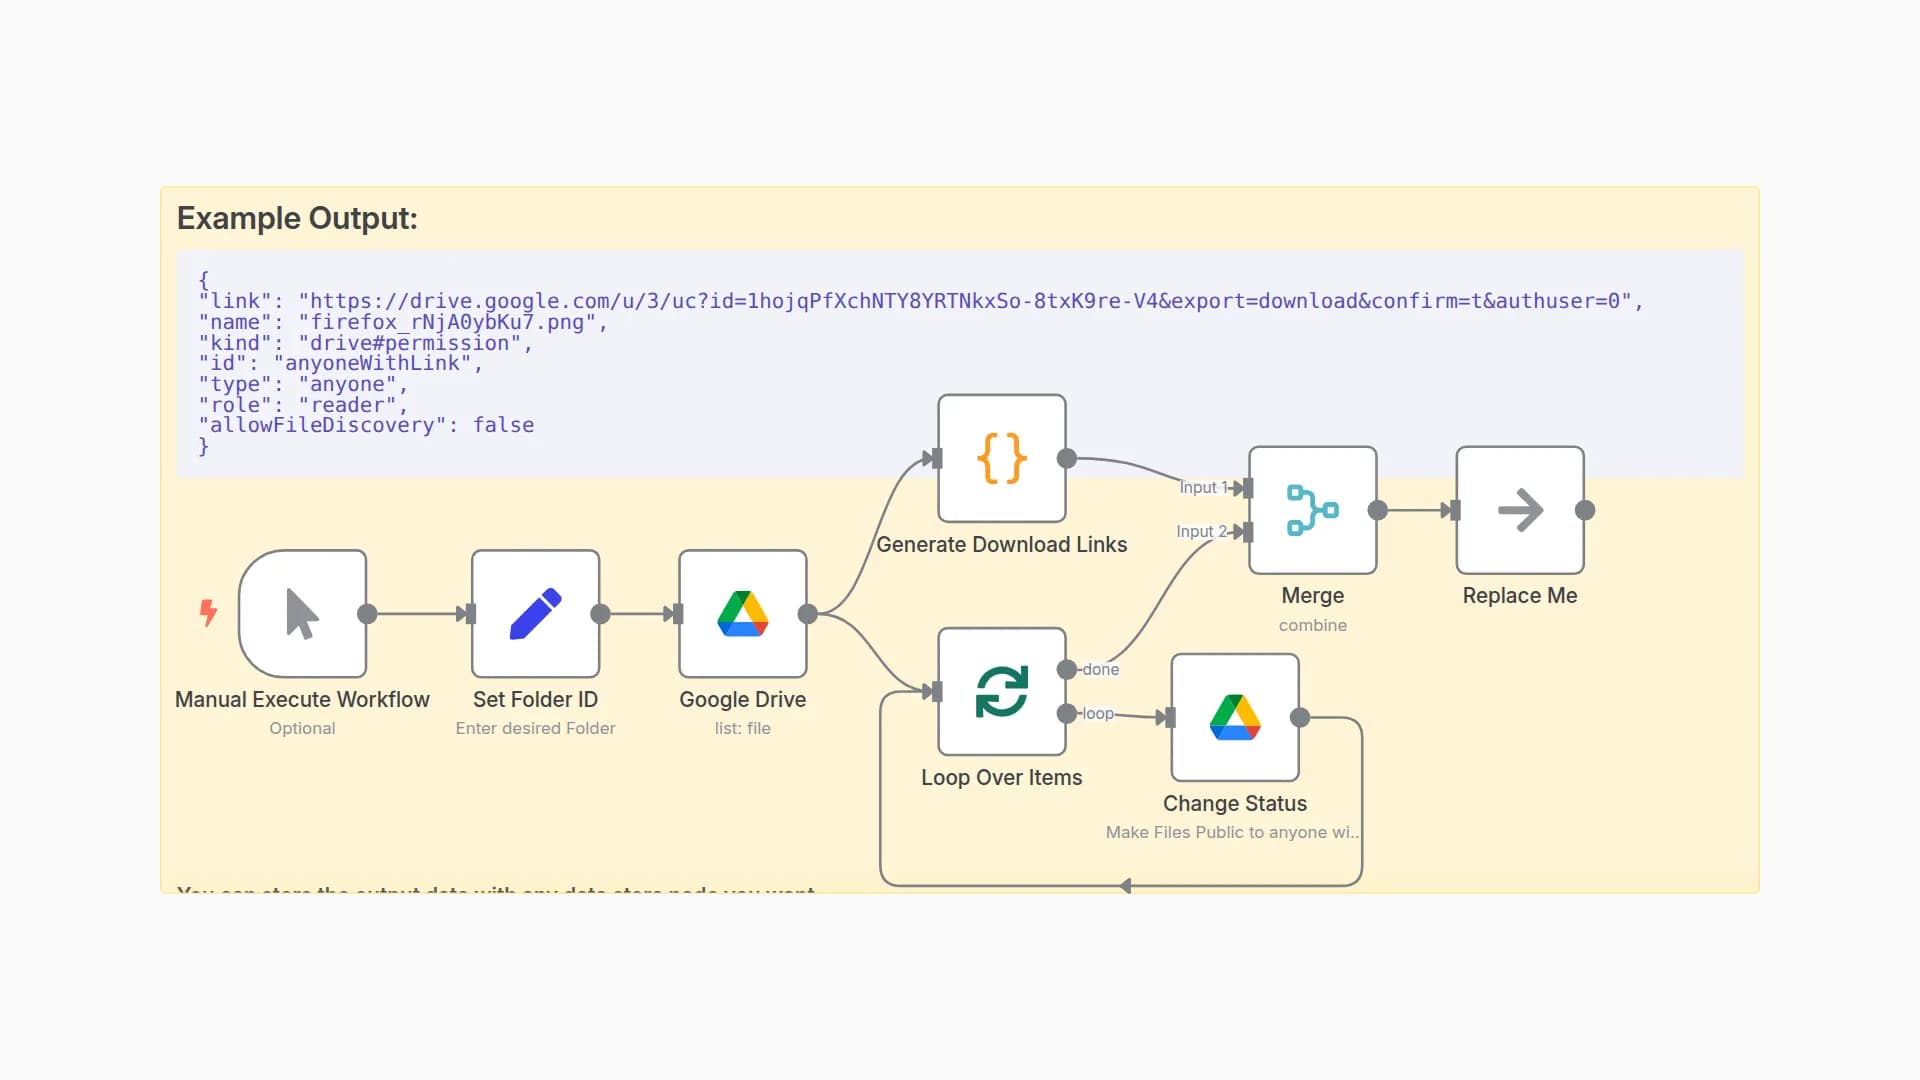Open the Merge combine node
This screenshot has width=1920, height=1080.
1313,510
